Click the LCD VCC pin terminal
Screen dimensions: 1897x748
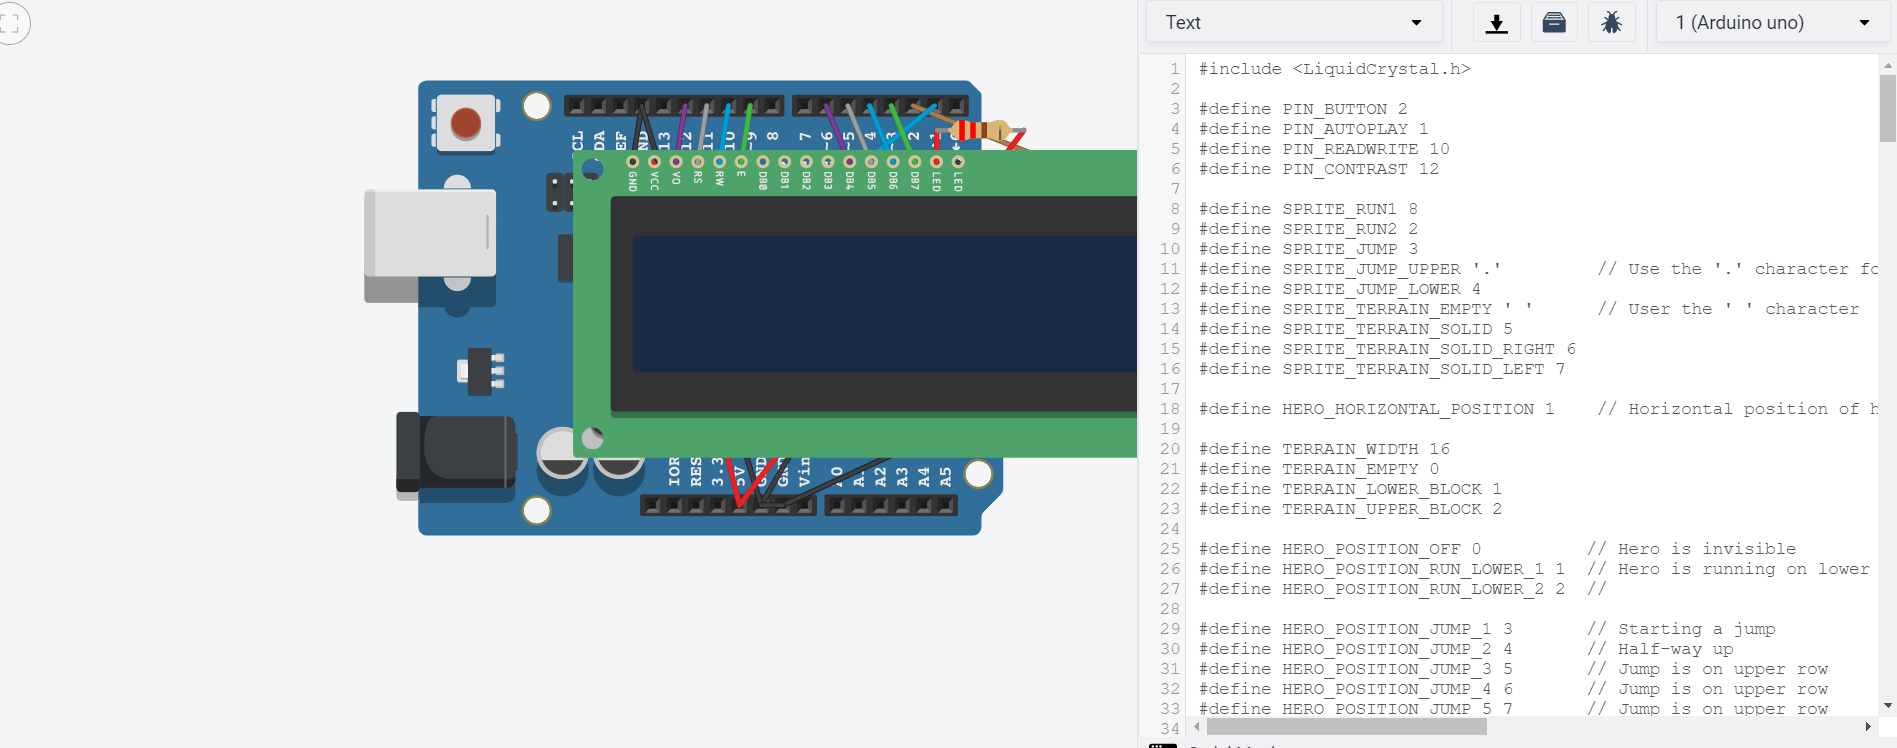pos(654,162)
